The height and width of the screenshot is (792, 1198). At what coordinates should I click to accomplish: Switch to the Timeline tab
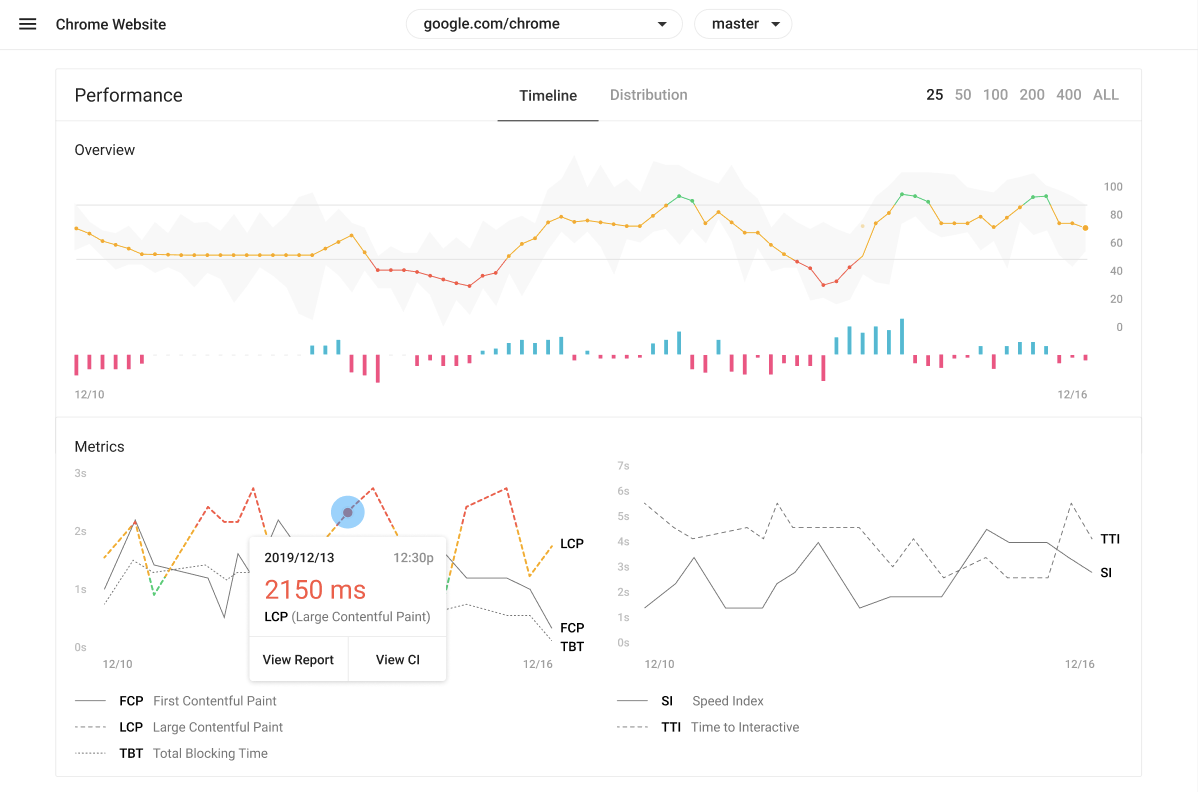[548, 95]
